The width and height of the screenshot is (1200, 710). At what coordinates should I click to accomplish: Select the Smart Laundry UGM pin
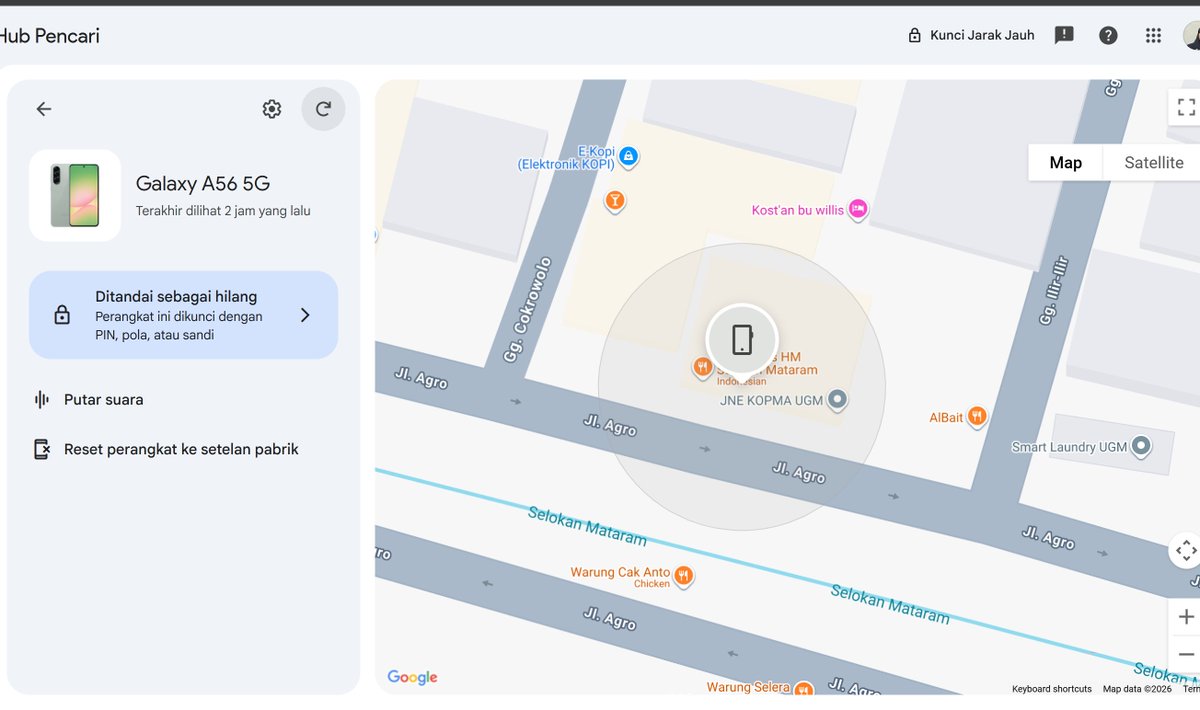point(1139,446)
